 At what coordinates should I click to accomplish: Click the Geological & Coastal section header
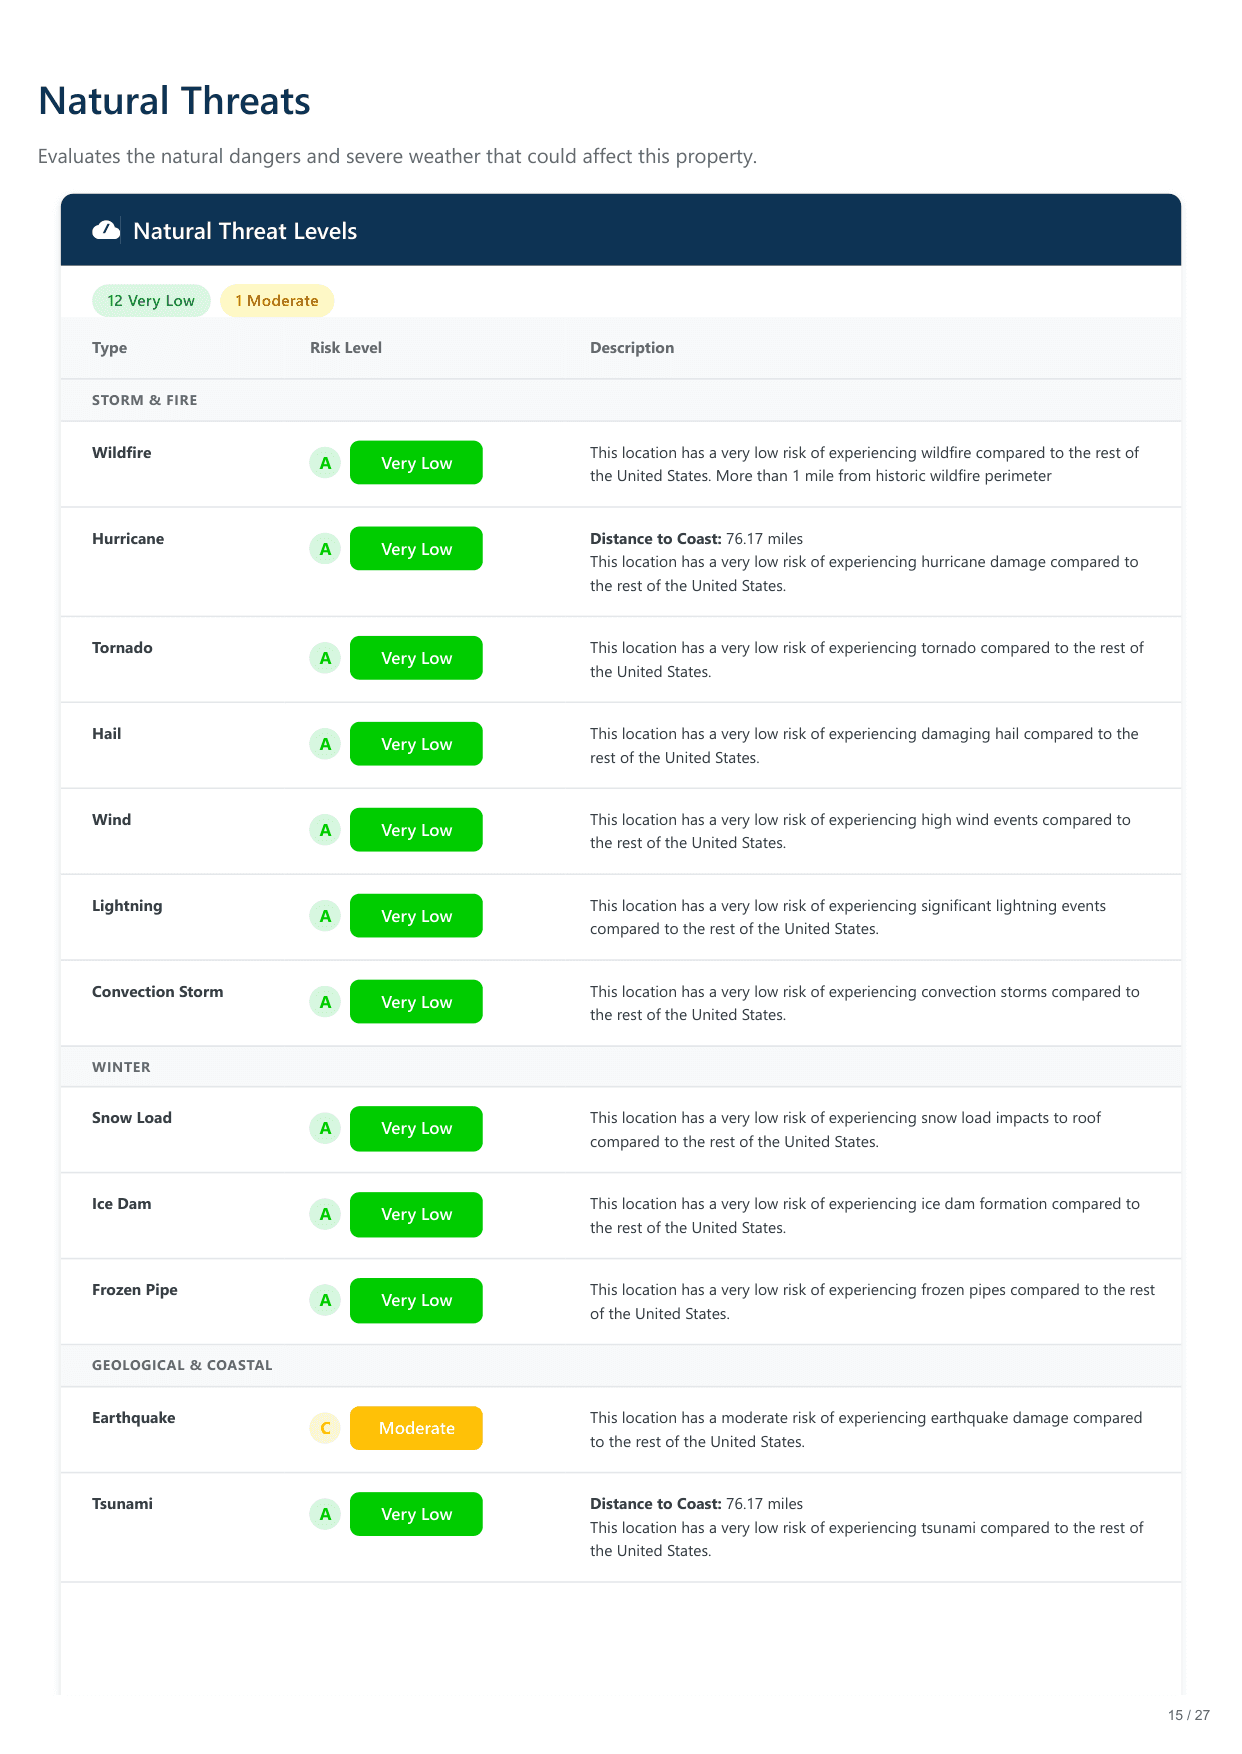[182, 1365]
